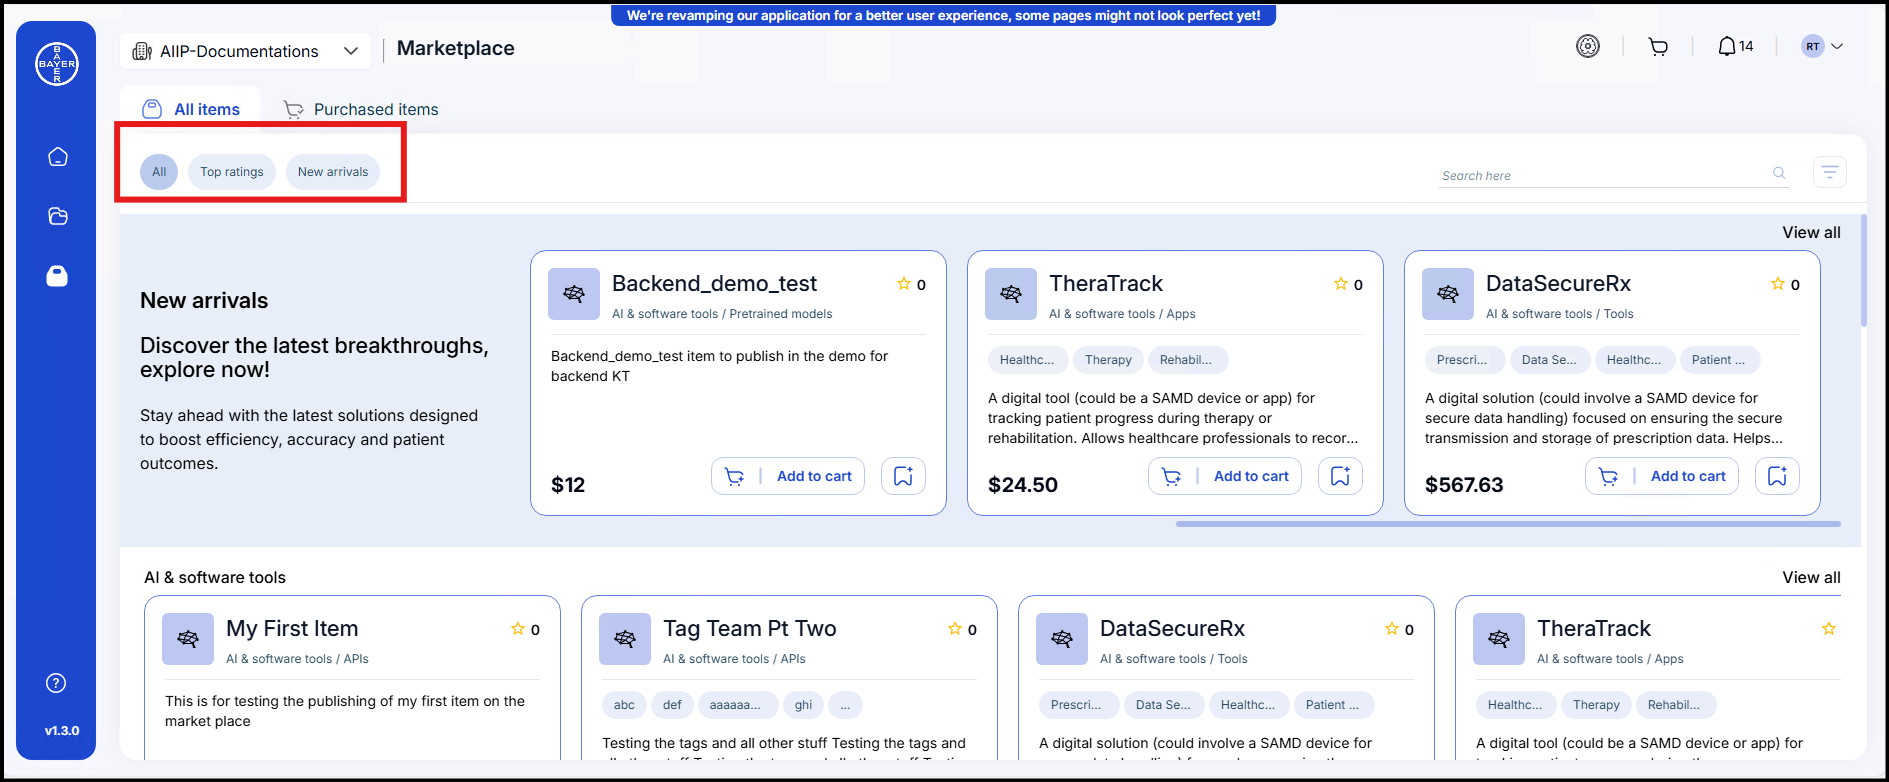The image size is (1889, 782).
Task: Open the shopping cart in the top bar
Action: pyautogui.click(x=1658, y=47)
